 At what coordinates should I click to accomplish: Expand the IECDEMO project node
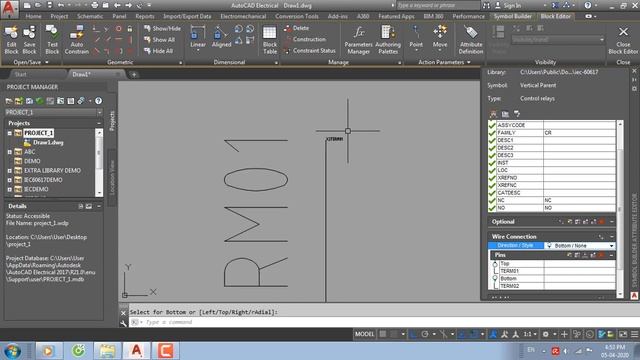[x=10, y=189]
